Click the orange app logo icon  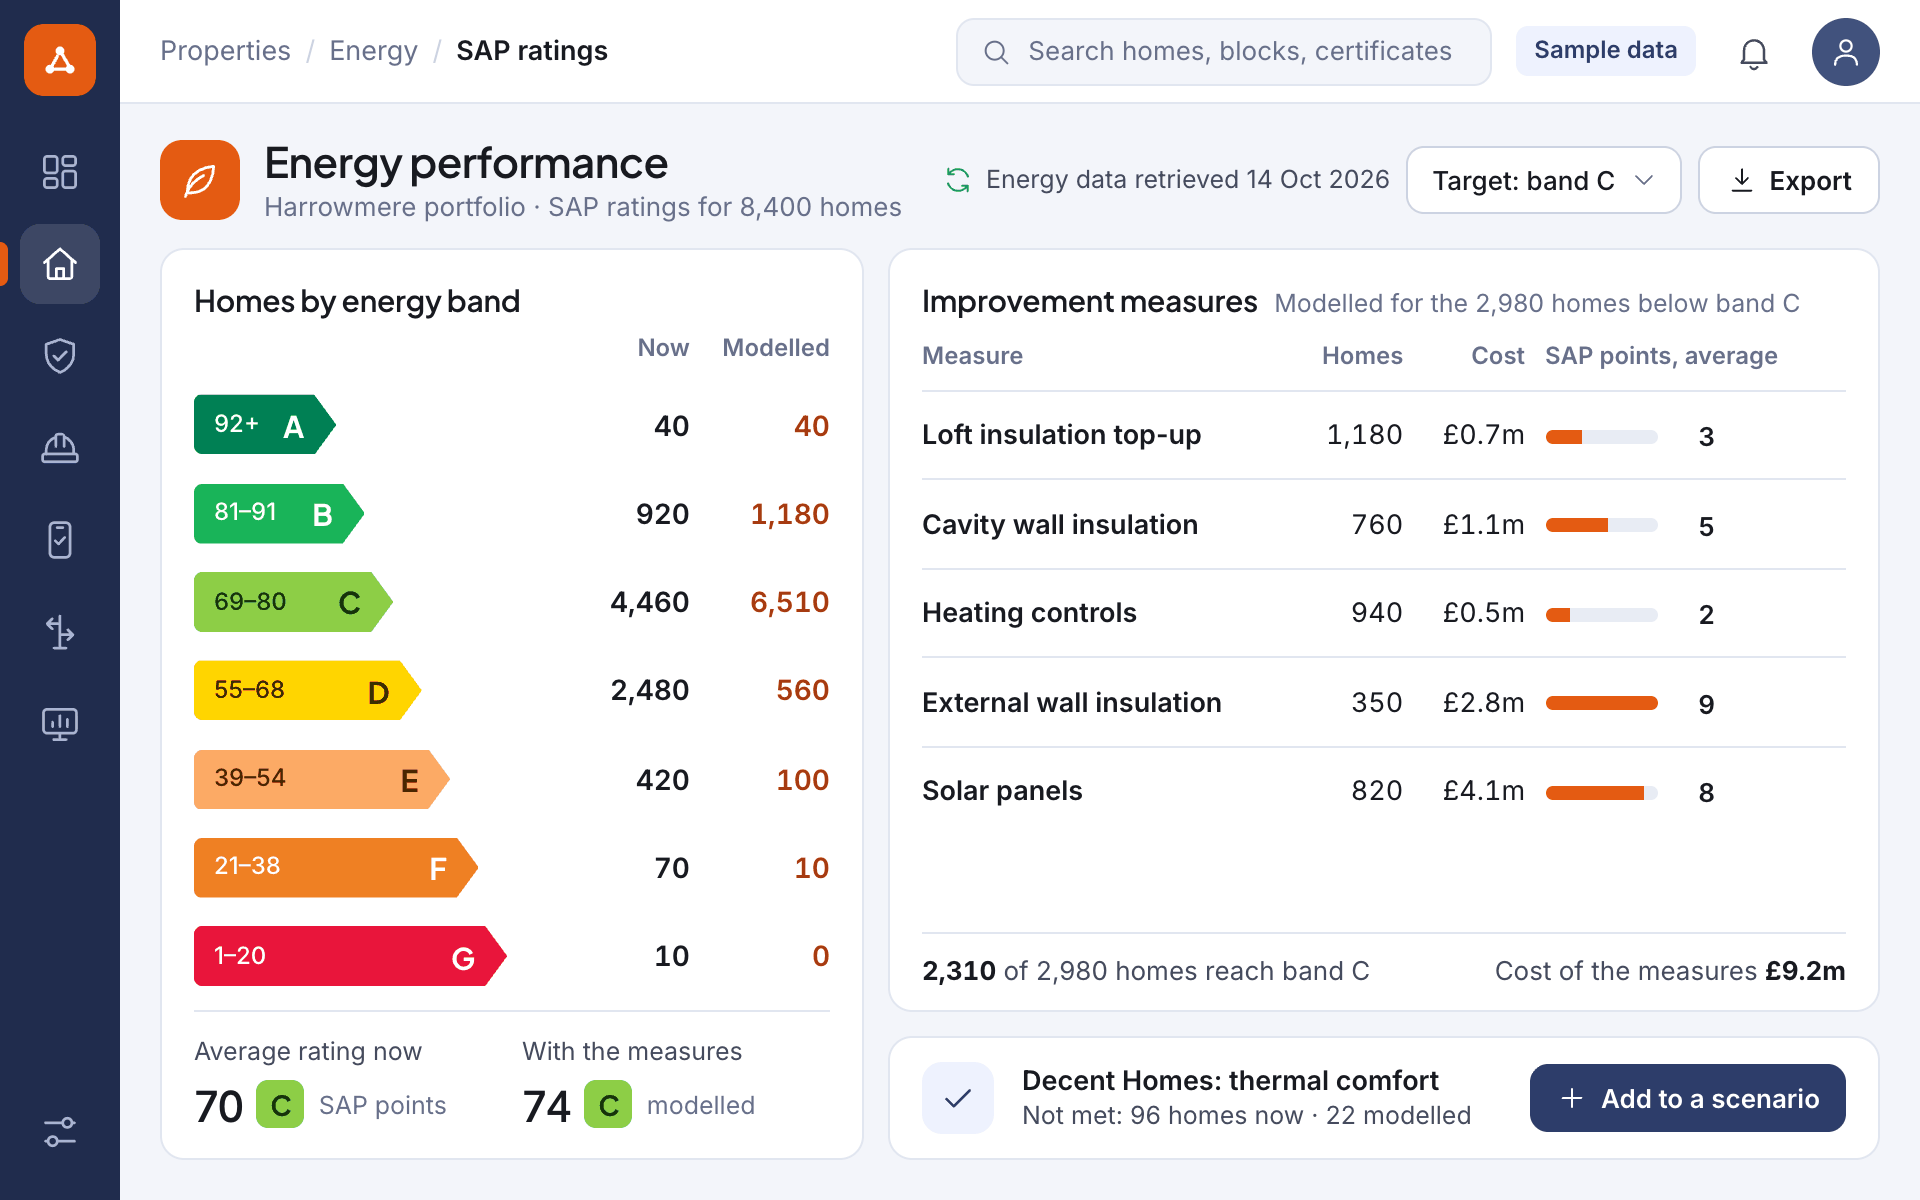click(x=60, y=60)
